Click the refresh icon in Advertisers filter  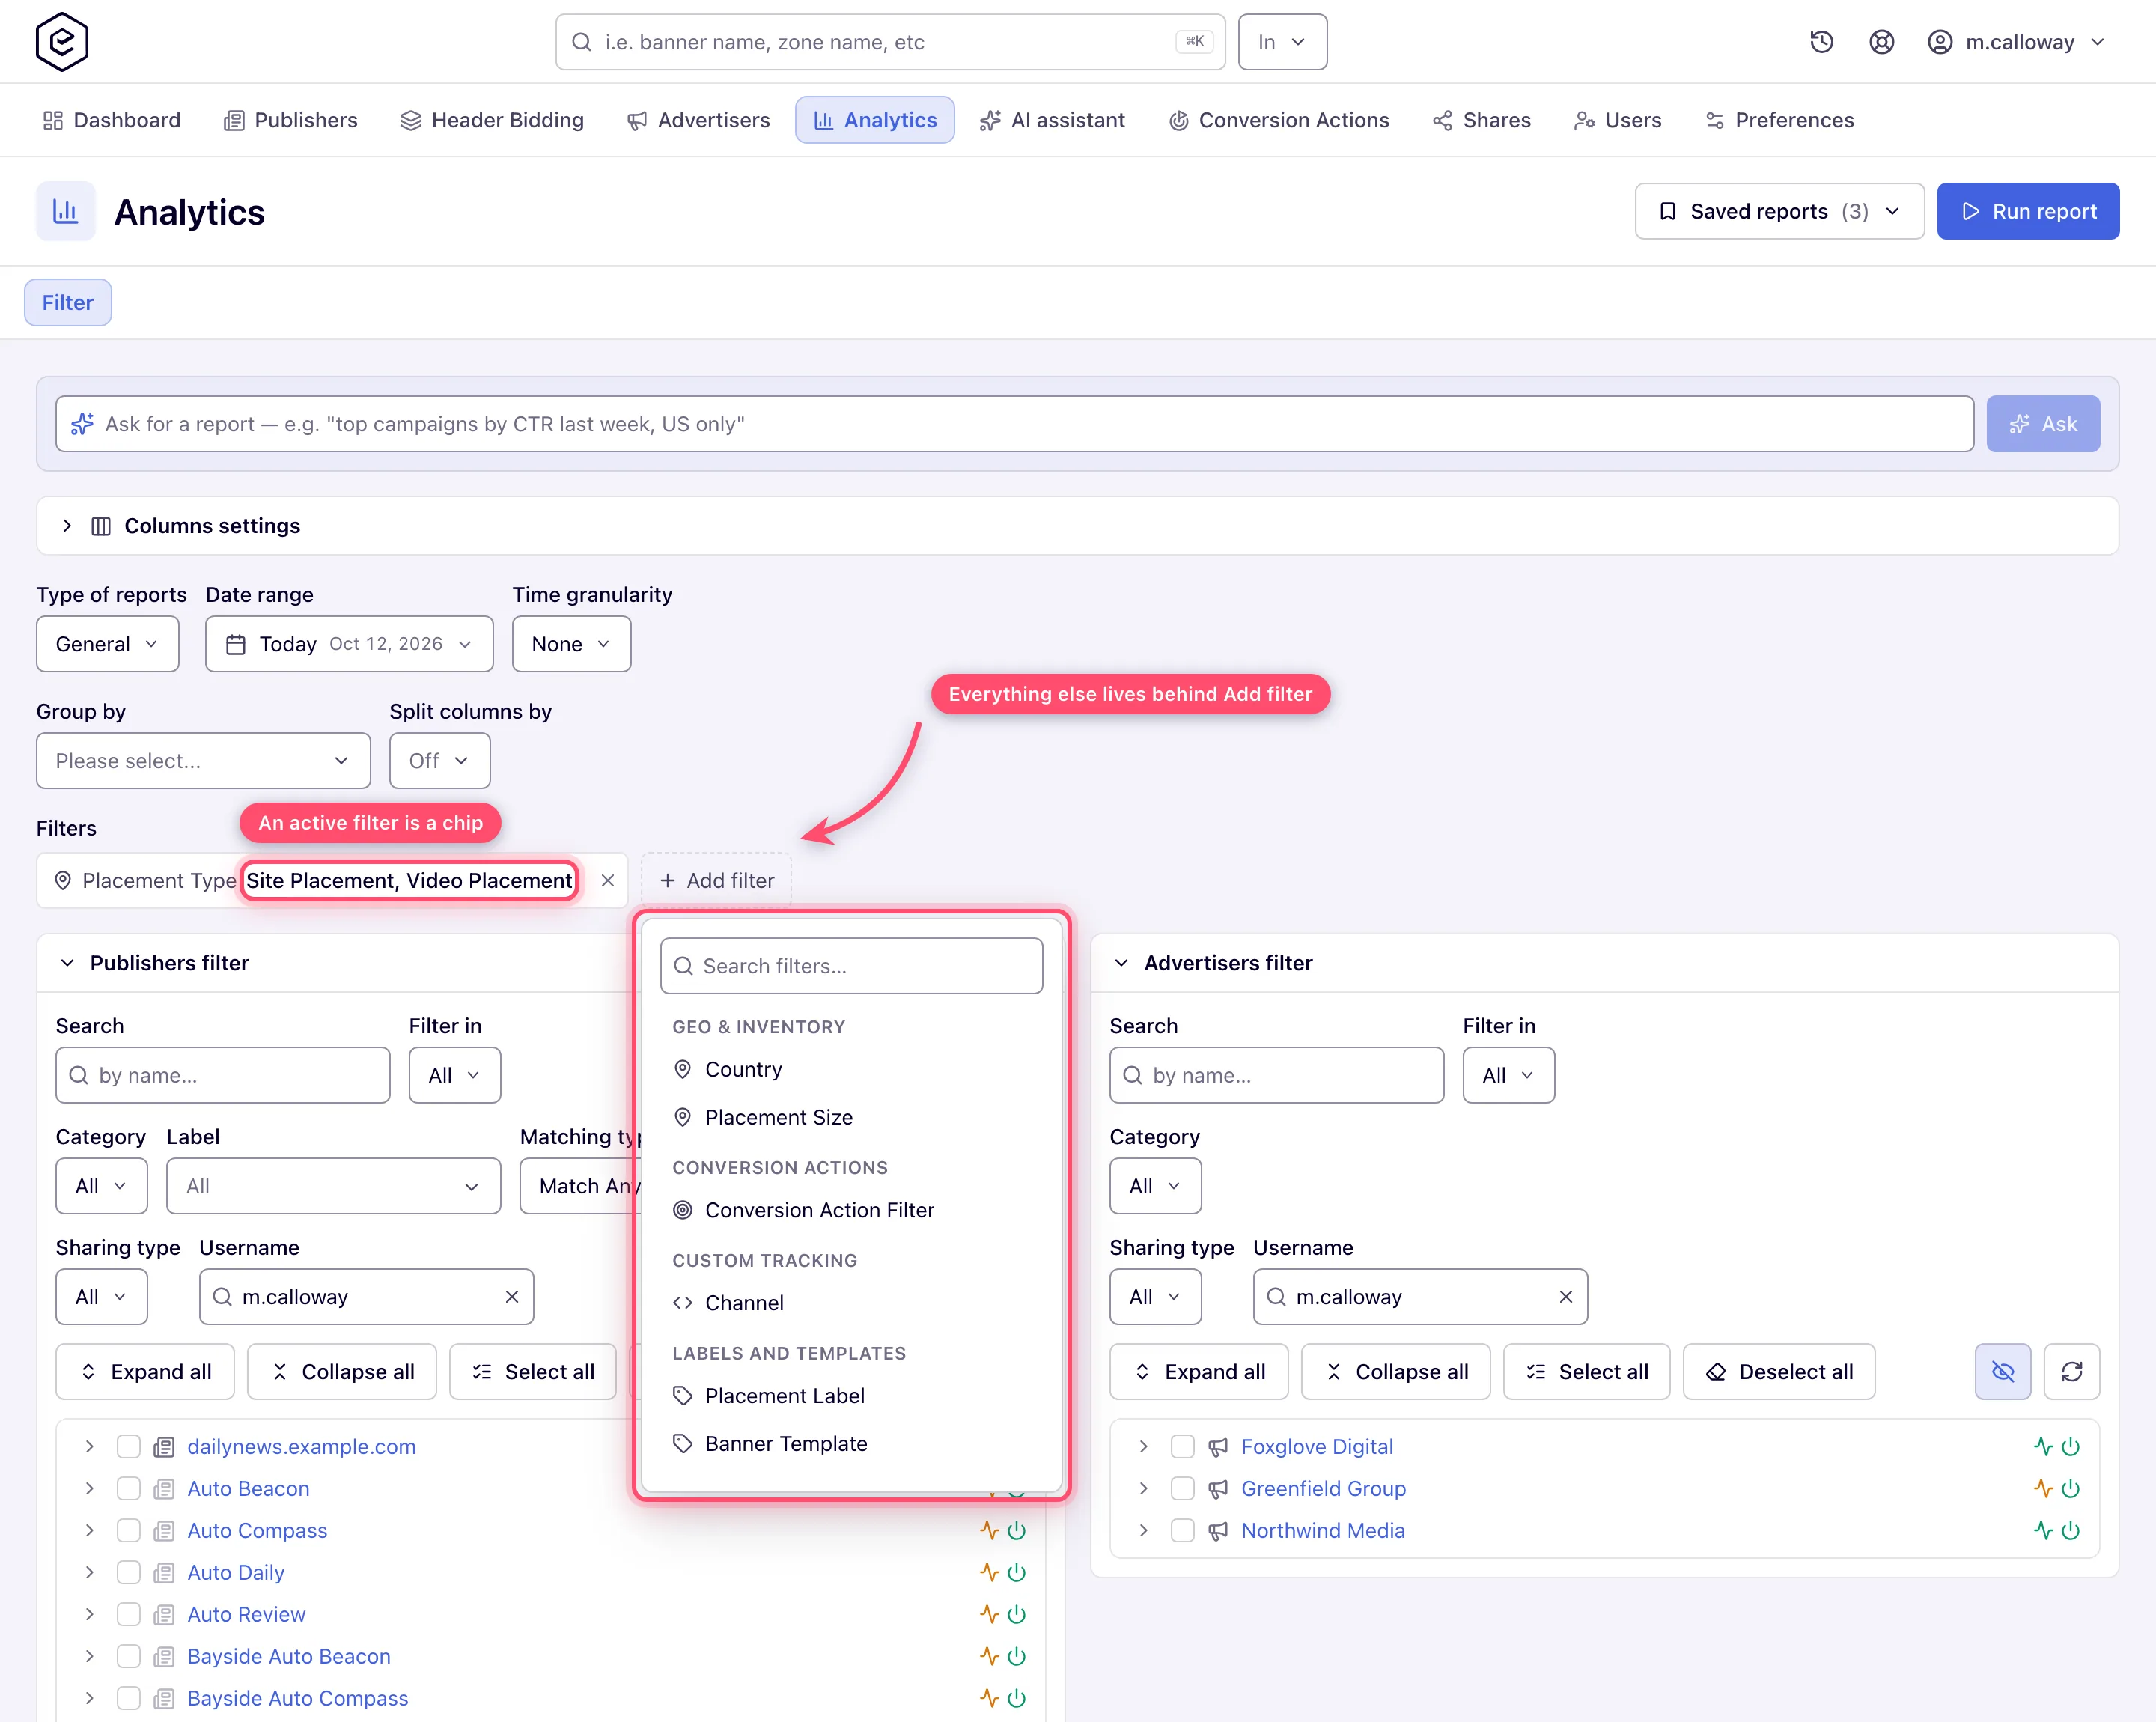2072,1372
